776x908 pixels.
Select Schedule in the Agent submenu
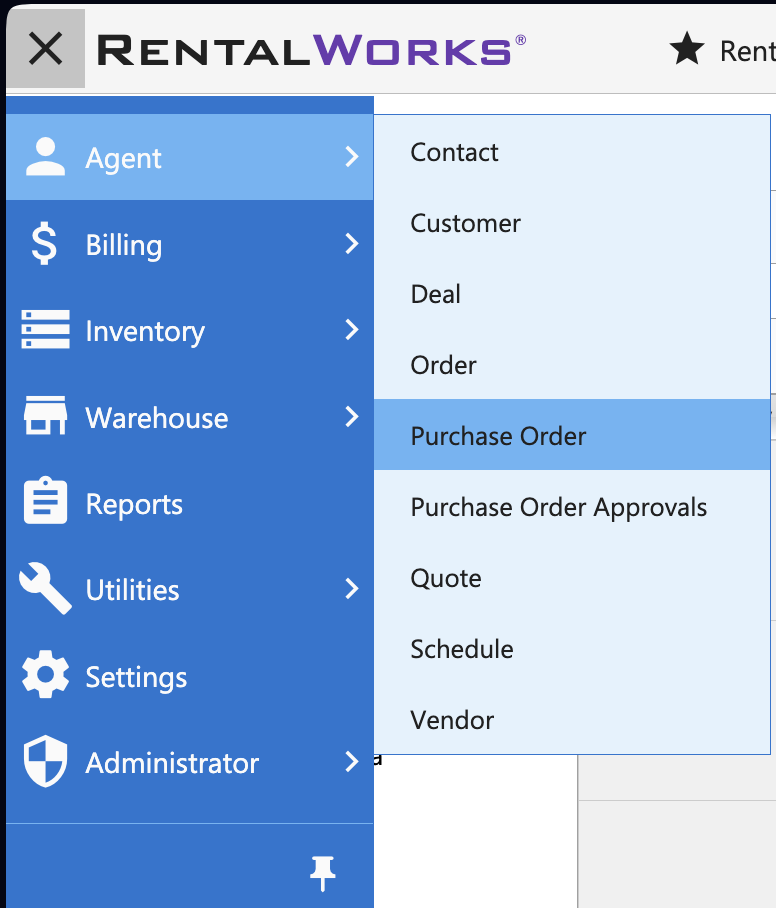[572, 649]
